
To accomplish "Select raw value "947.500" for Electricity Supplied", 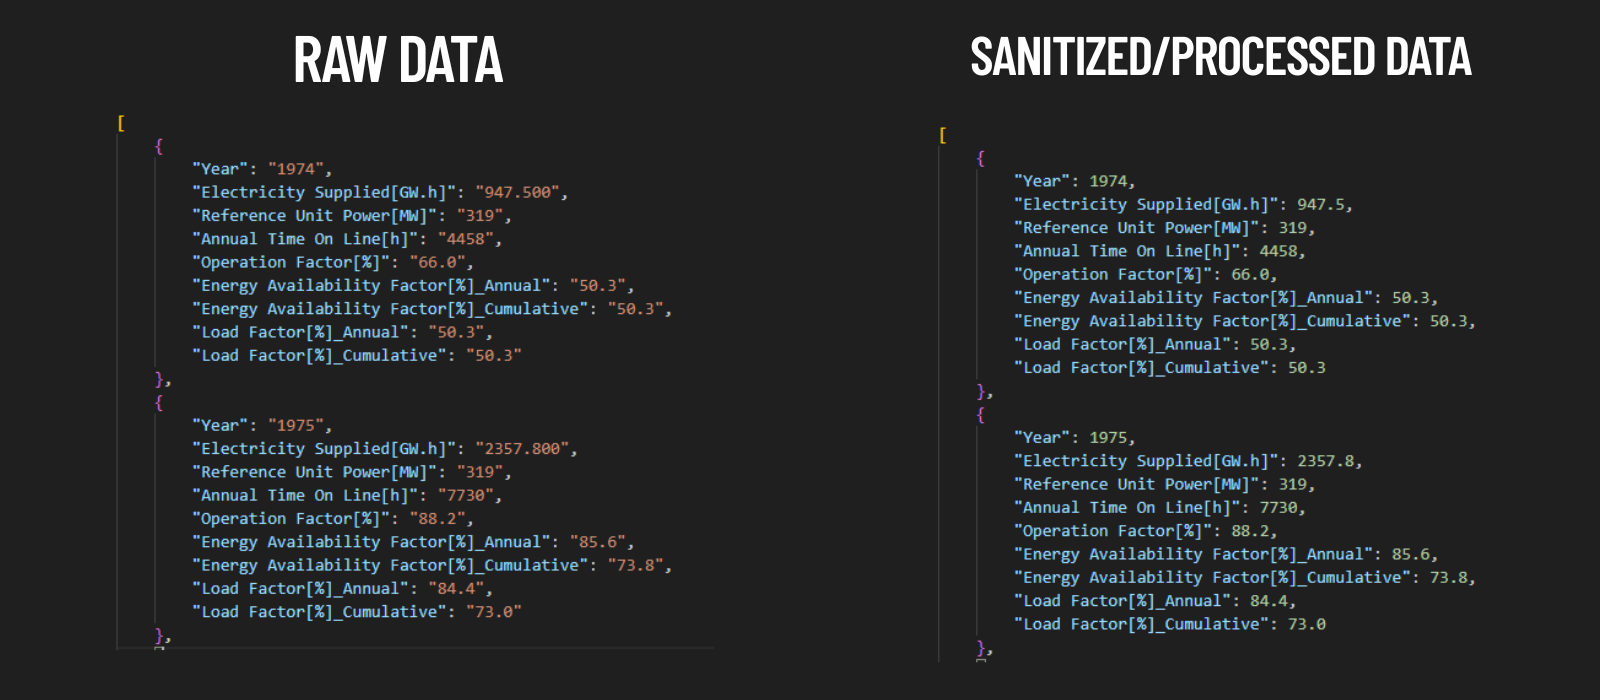I will [517, 192].
